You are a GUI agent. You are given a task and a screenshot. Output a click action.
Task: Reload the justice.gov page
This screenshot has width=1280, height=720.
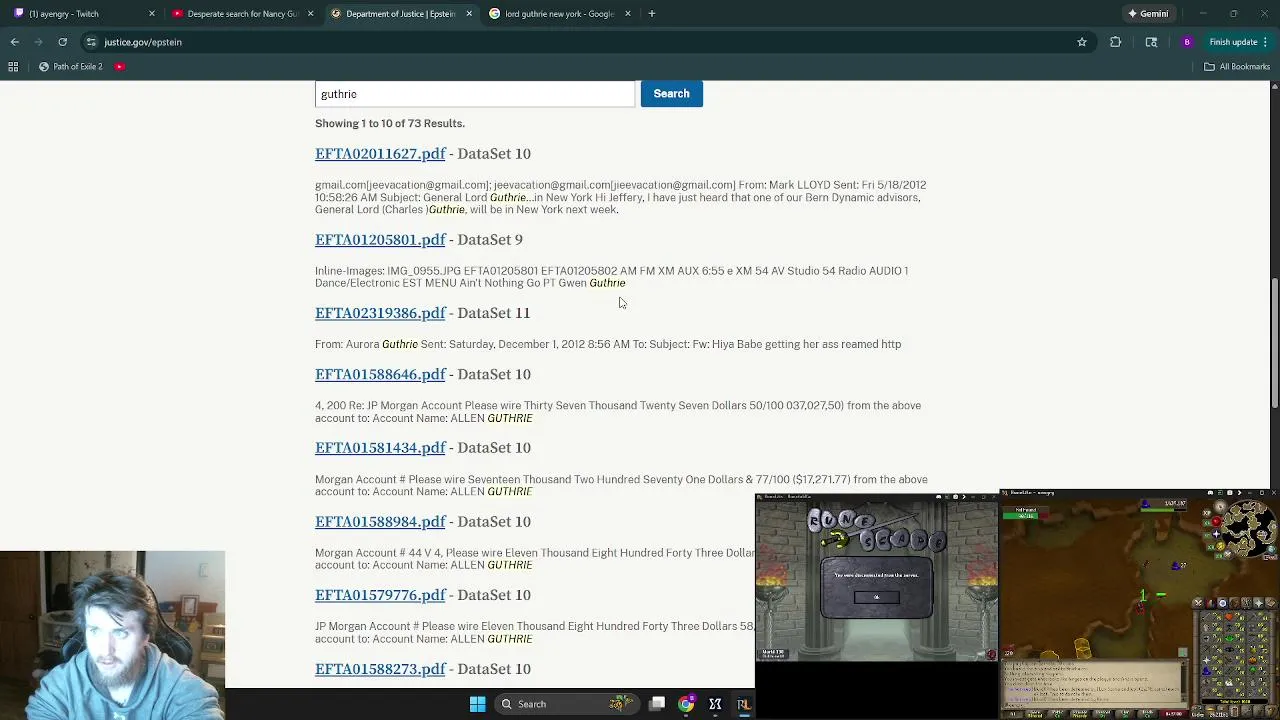point(62,42)
